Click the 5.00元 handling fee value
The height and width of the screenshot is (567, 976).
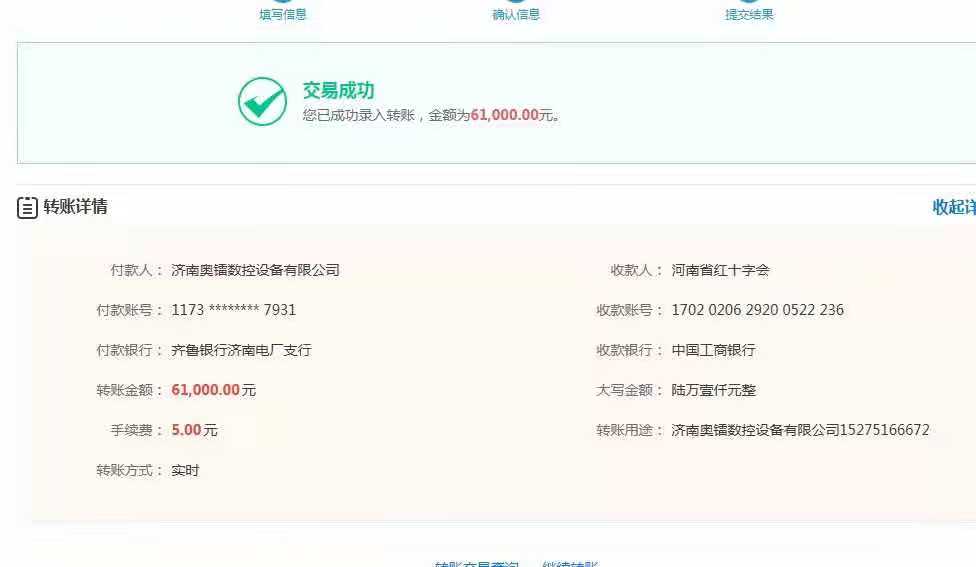coord(194,430)
